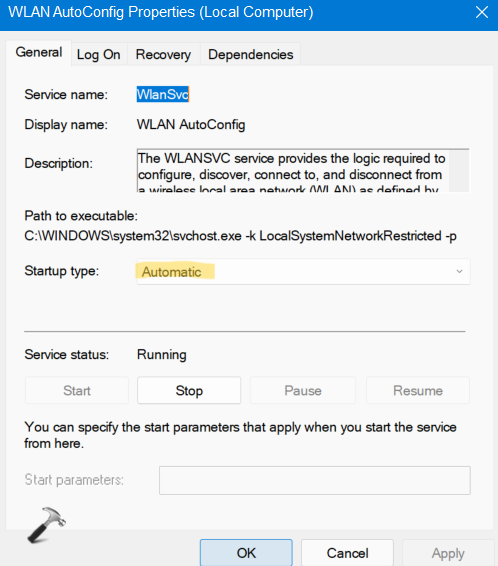Click the description box scrollbar

[x=459, y=171]
